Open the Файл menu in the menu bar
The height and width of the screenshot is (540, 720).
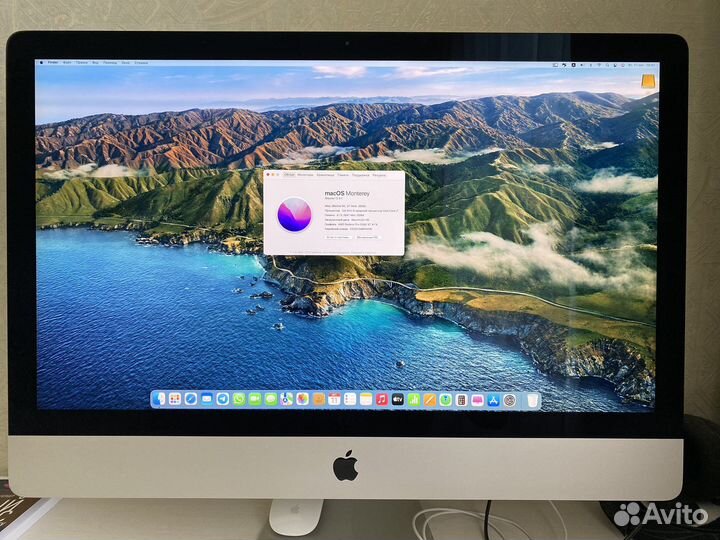[x=67, y=62]
